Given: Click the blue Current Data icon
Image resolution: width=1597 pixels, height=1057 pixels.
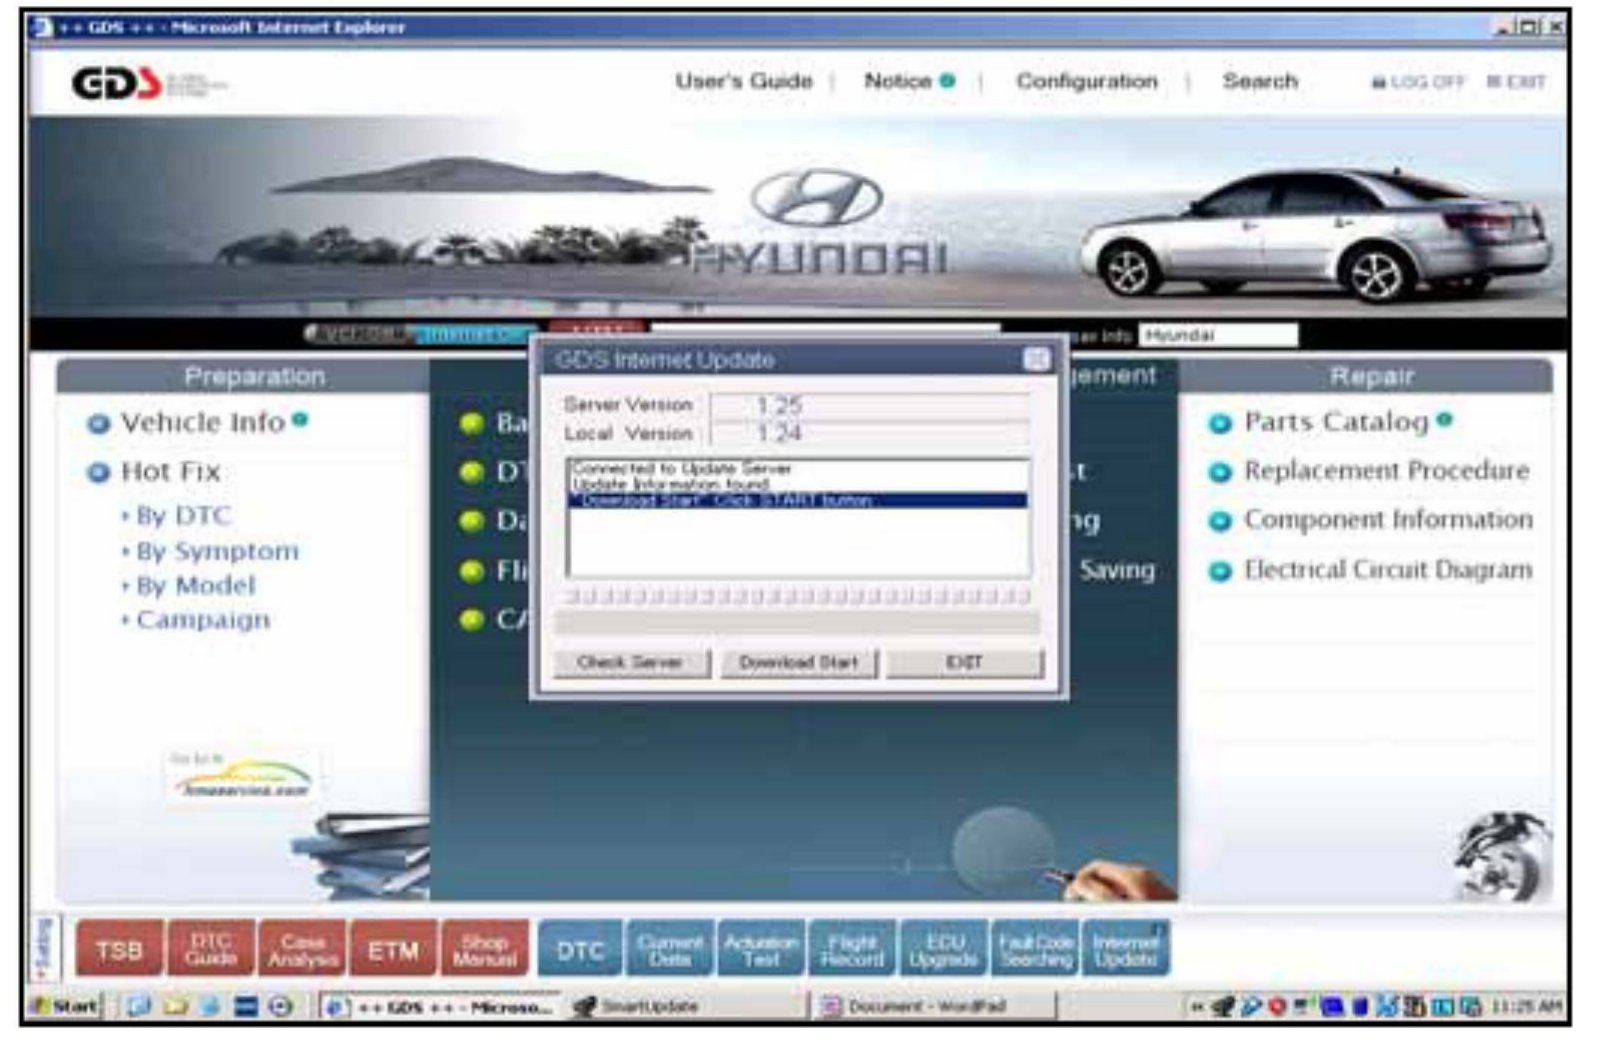Looking at the screenshot, I should pyautogui.click(x=669, y=949).
